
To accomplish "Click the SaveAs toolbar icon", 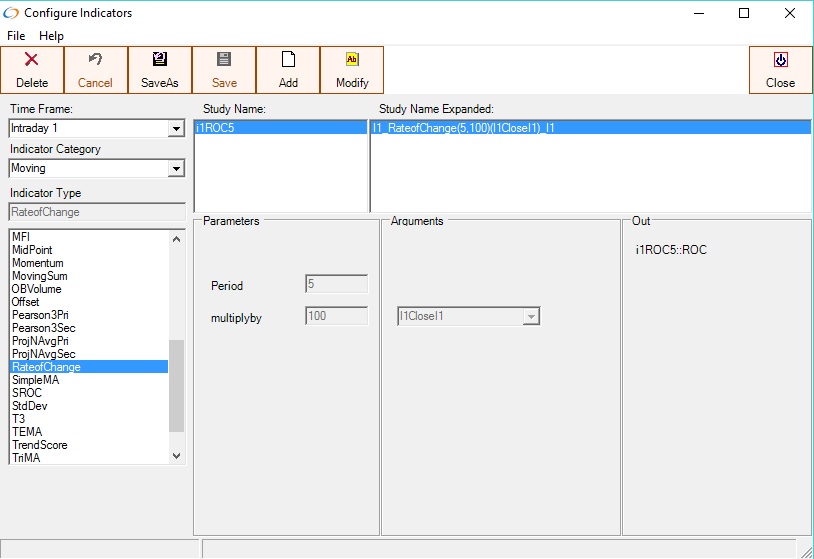I will point(160,60).
